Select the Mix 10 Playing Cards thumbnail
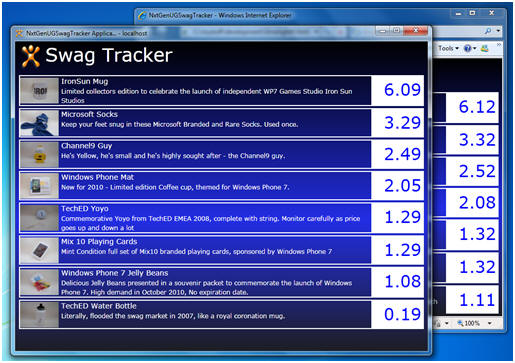 [39, 250]
